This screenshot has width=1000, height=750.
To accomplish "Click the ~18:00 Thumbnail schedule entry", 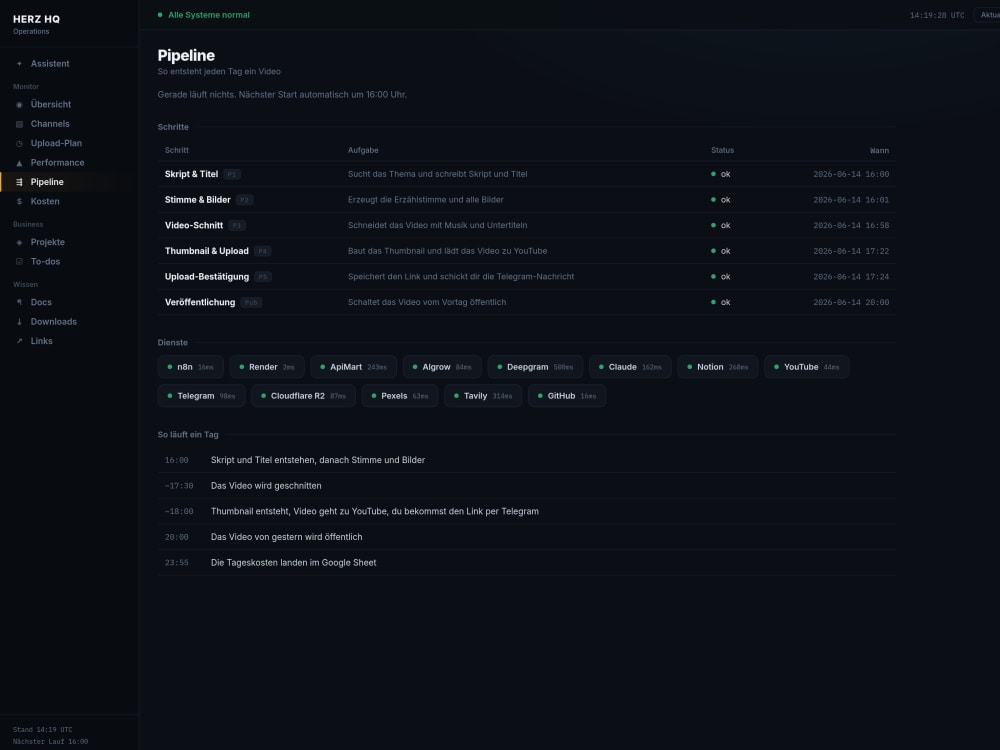I will point(526,511).
